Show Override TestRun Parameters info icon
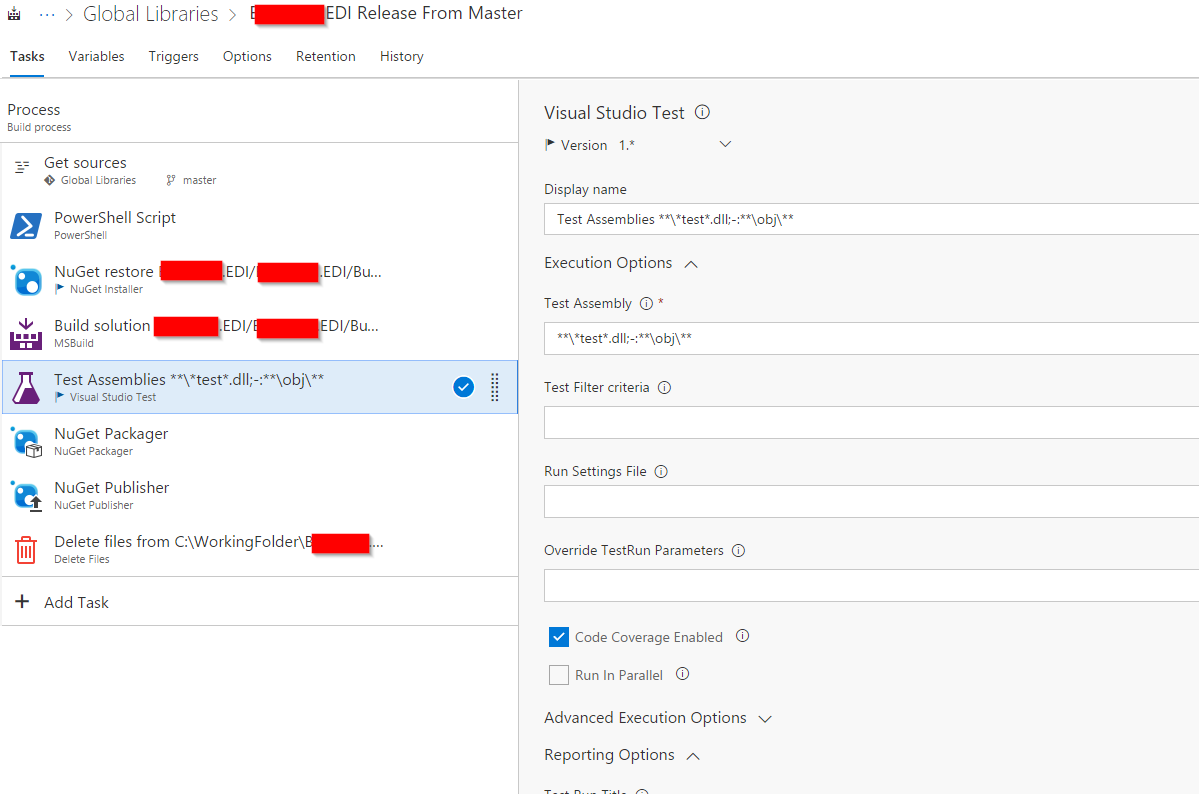Viewport: 1199px width, 794px height. [x=739, y=551]
